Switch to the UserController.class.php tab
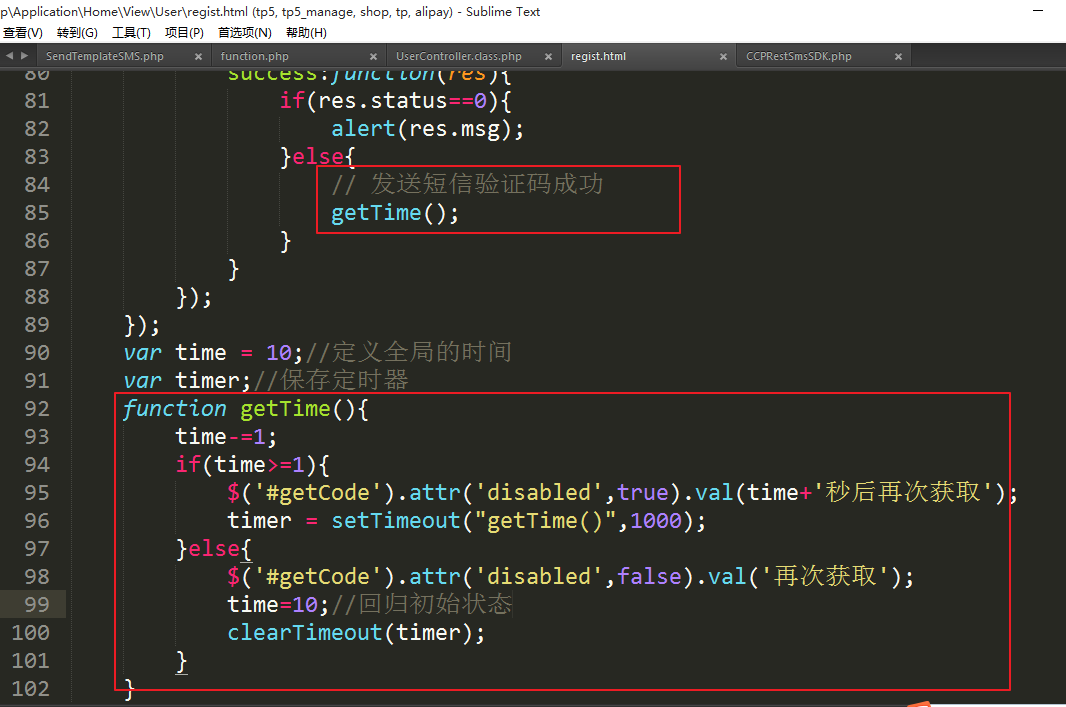 pos(458,57)
